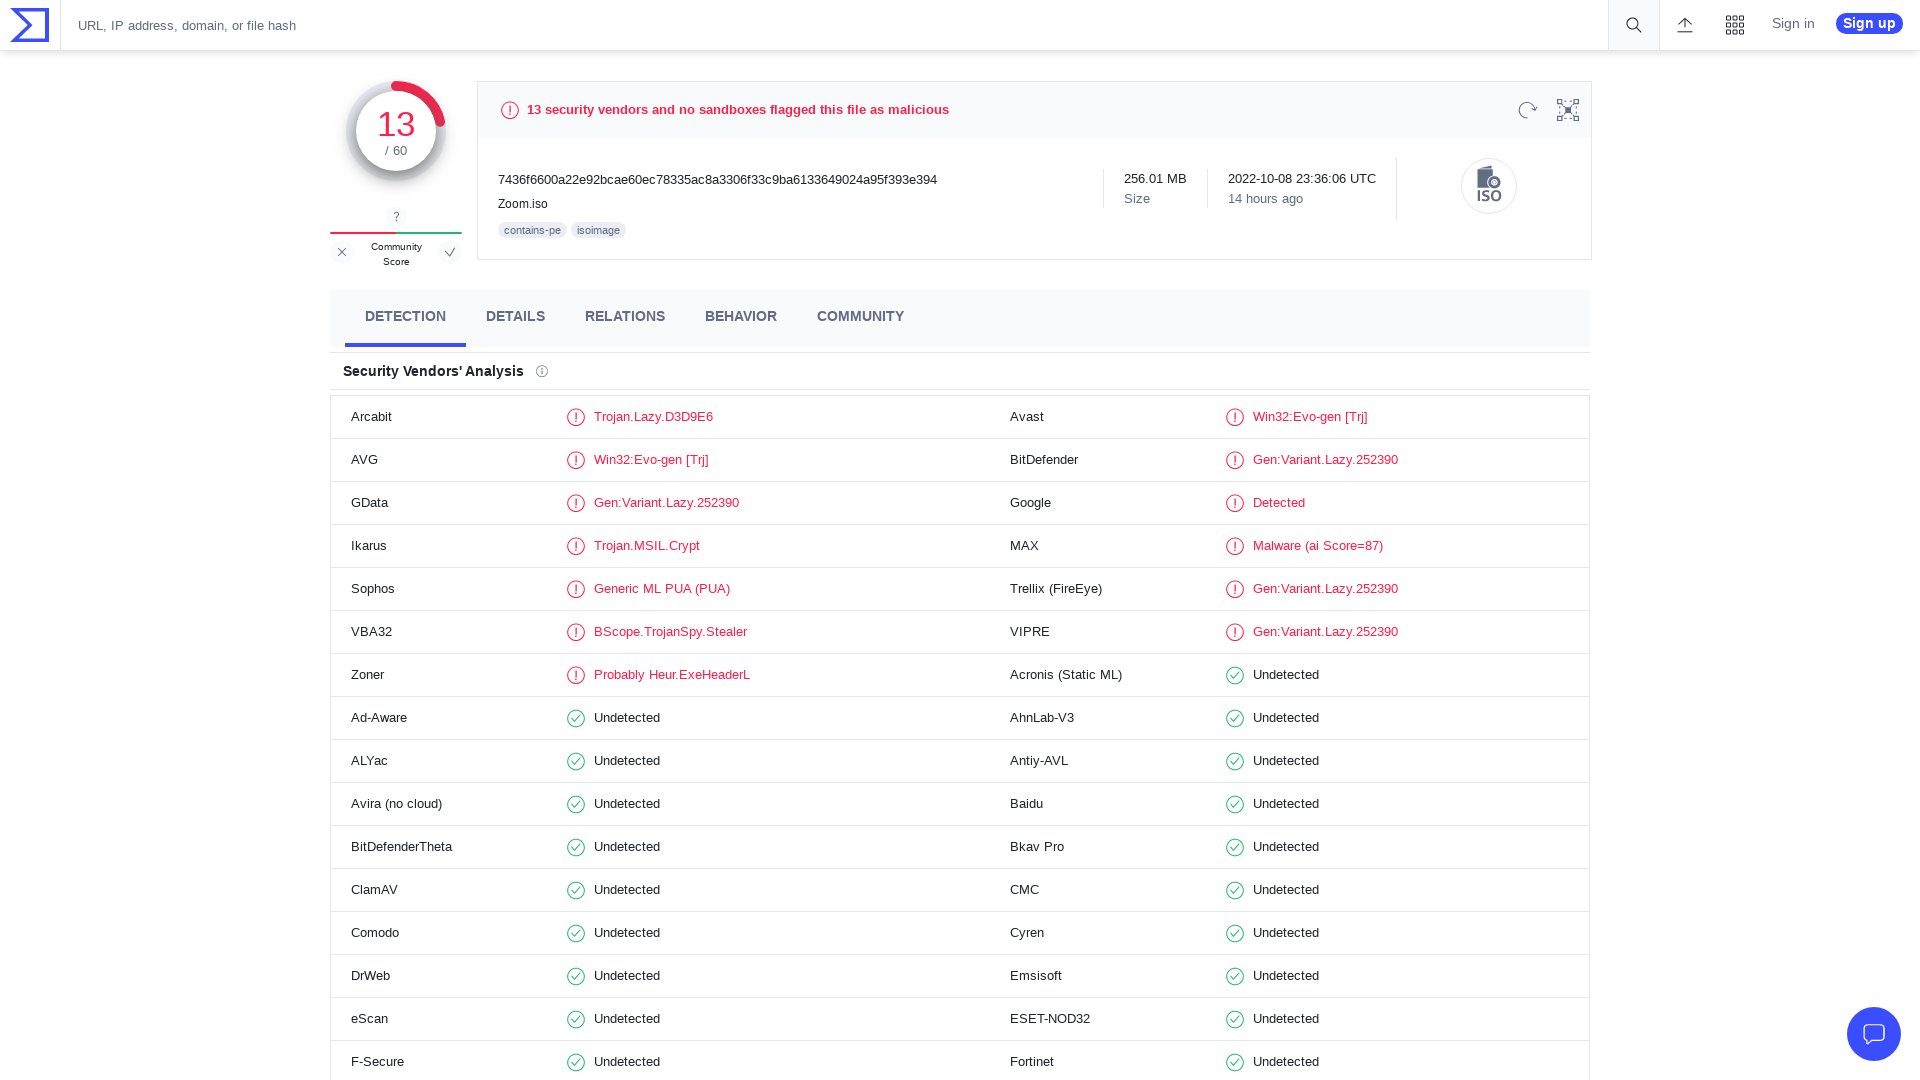This screenshot has height=1080, width=1920.
Task: Click the question mark above Community Score
Action: click(x=396, y=216)
